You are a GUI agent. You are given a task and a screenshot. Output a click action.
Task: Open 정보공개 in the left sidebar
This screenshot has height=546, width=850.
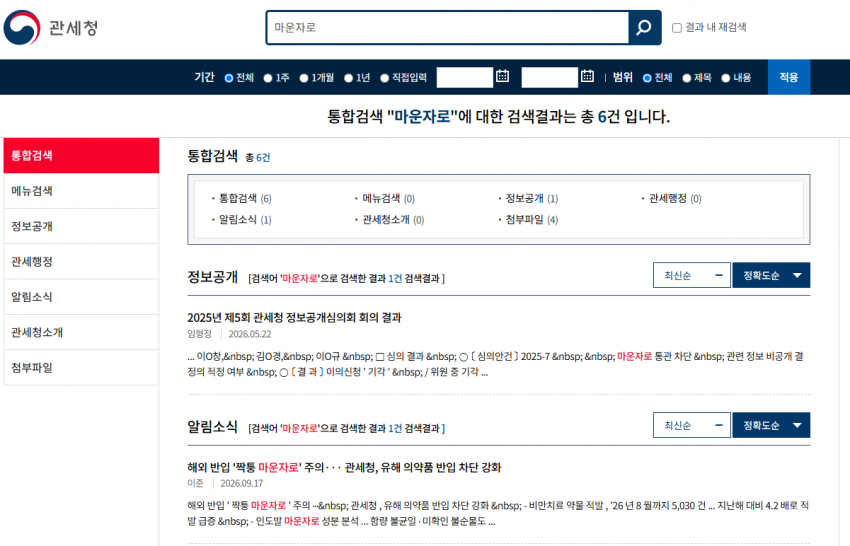[x=81, y=226]
